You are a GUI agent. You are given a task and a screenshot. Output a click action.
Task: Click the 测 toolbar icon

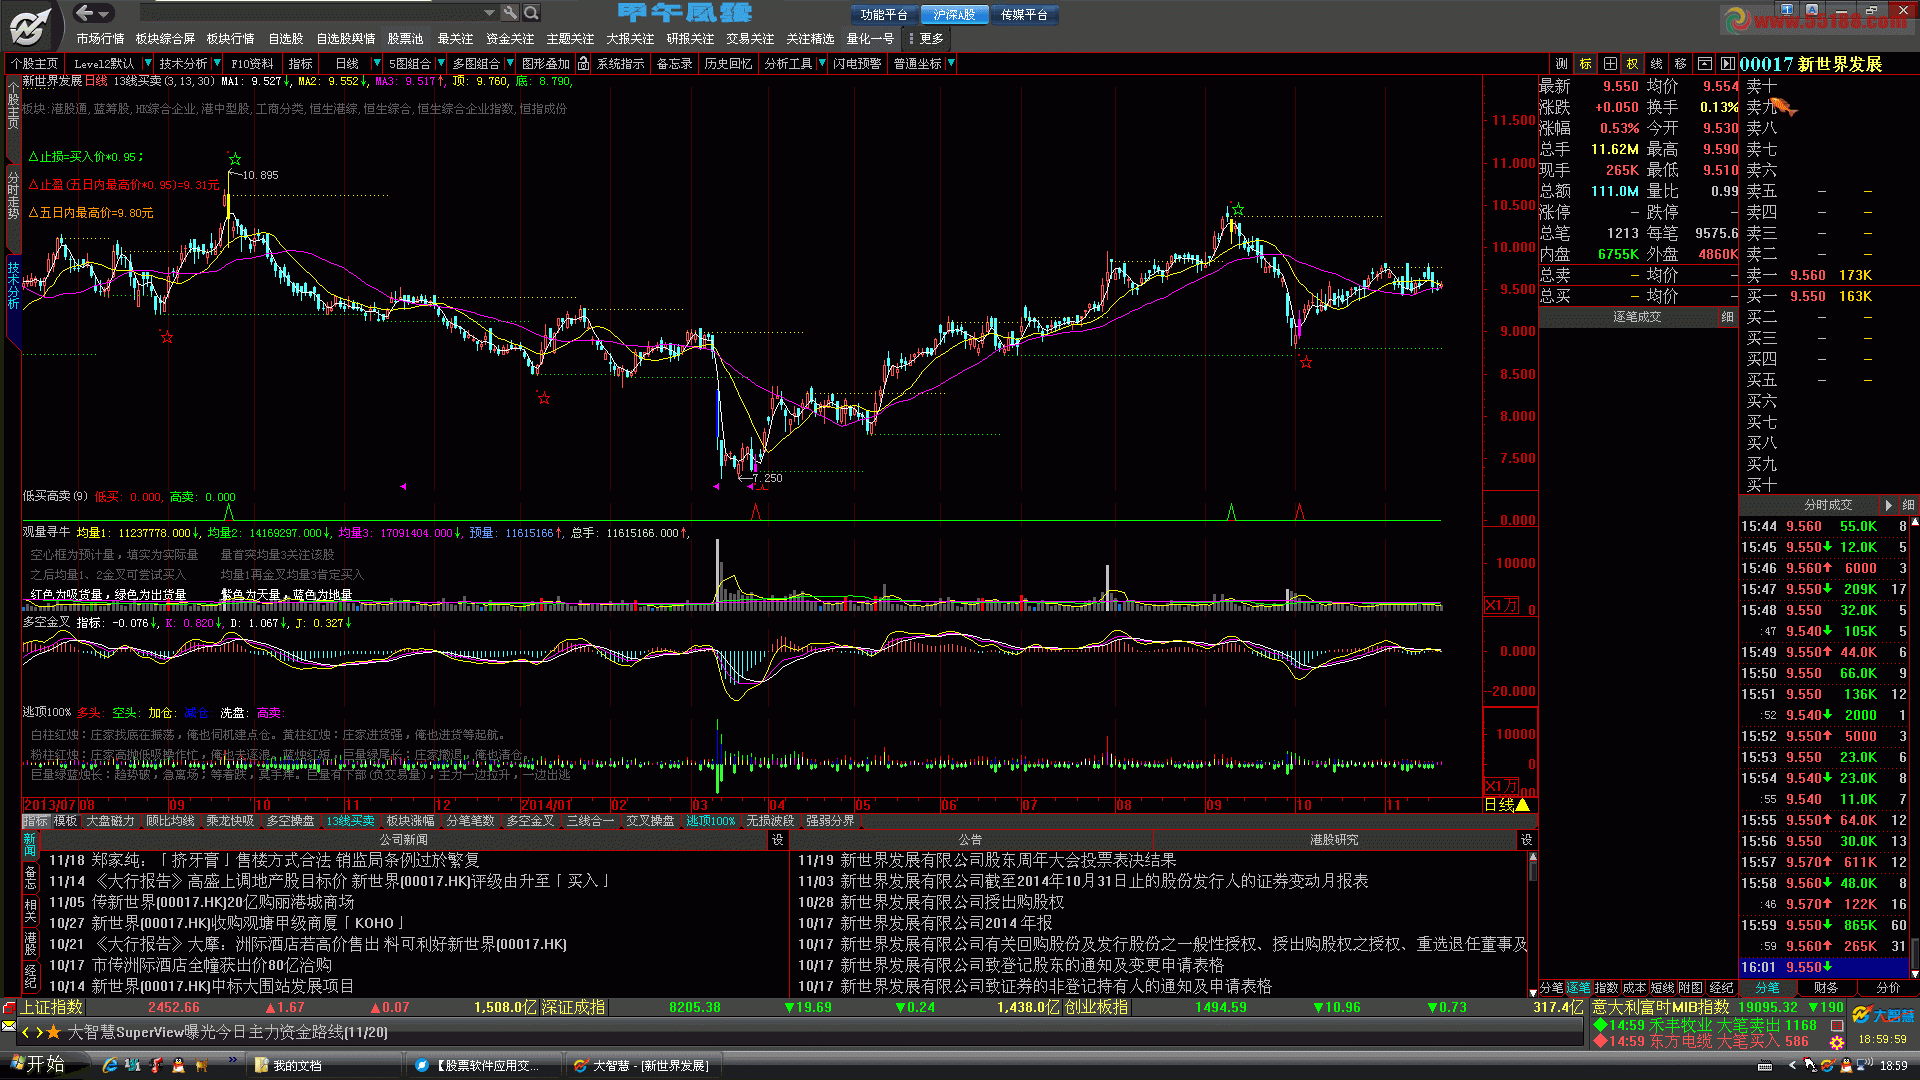click(1562, 63)
